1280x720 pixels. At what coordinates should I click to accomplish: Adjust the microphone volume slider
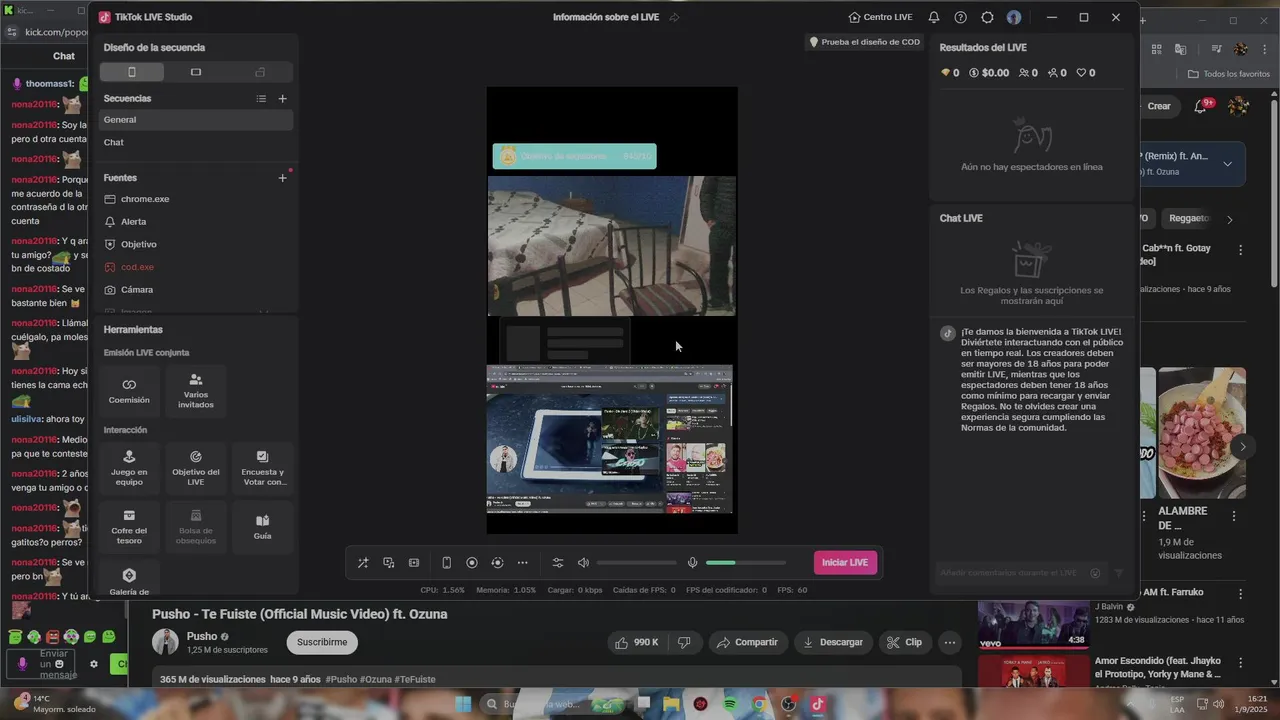coord(746,563)
